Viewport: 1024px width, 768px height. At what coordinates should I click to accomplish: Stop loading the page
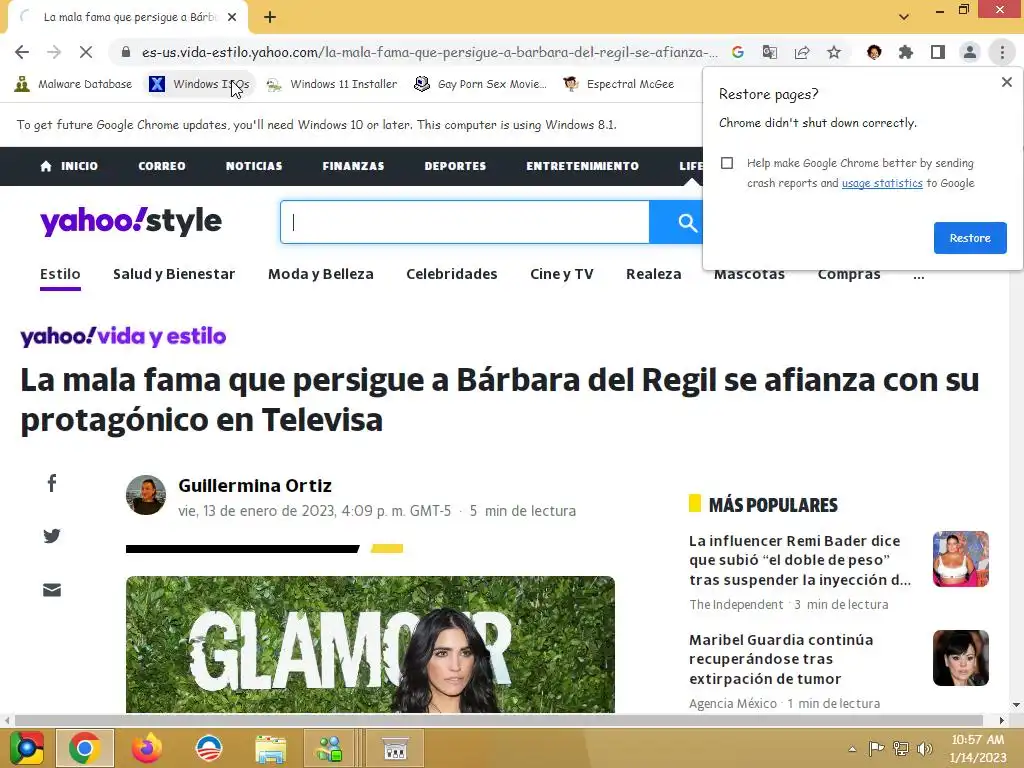pyautogui.click(x=86, y=52)
